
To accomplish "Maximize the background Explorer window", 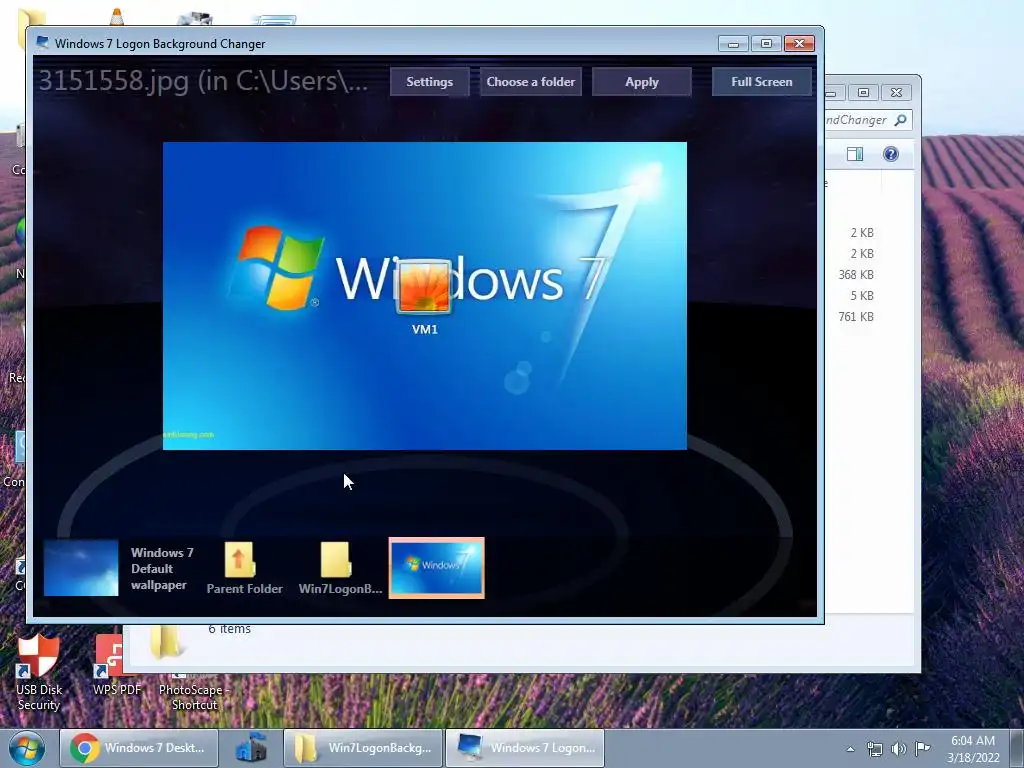I will 863,93.
